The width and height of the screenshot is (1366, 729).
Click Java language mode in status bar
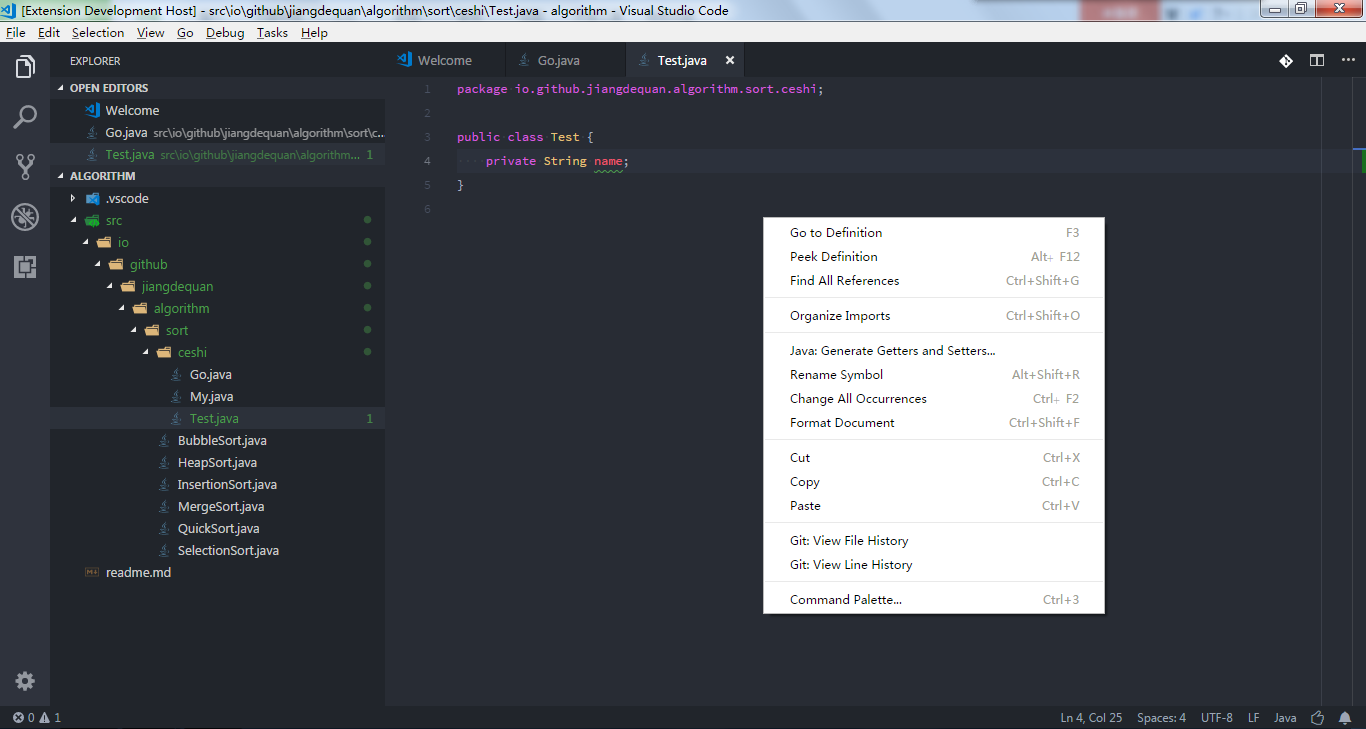pos(1285,718)
